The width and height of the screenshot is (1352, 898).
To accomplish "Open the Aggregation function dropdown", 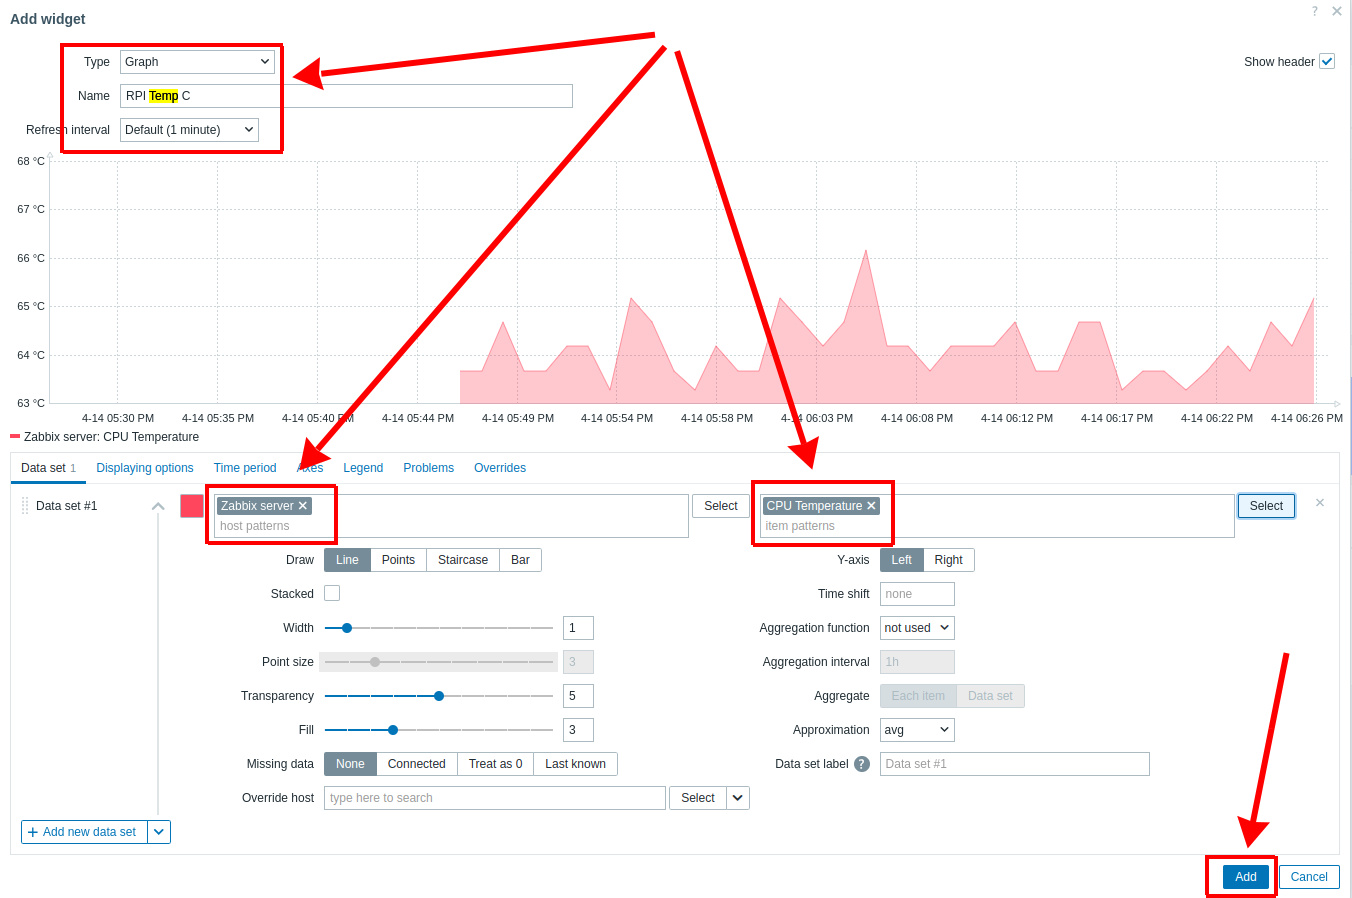I will click(916, 627).
